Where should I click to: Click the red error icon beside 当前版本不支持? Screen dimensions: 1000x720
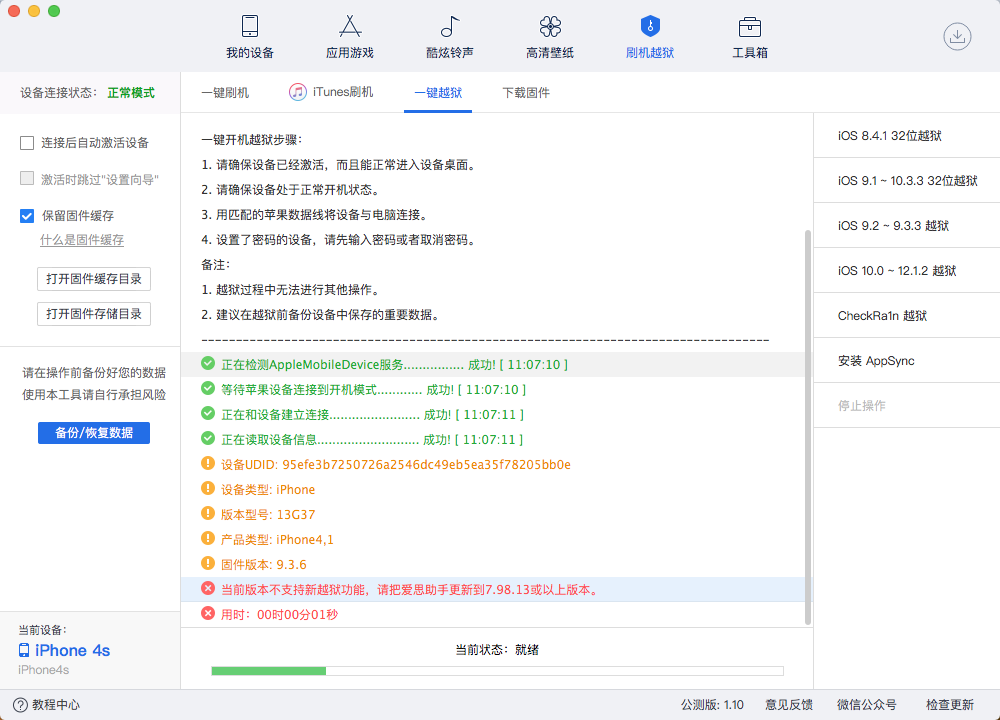coord(208,588)
